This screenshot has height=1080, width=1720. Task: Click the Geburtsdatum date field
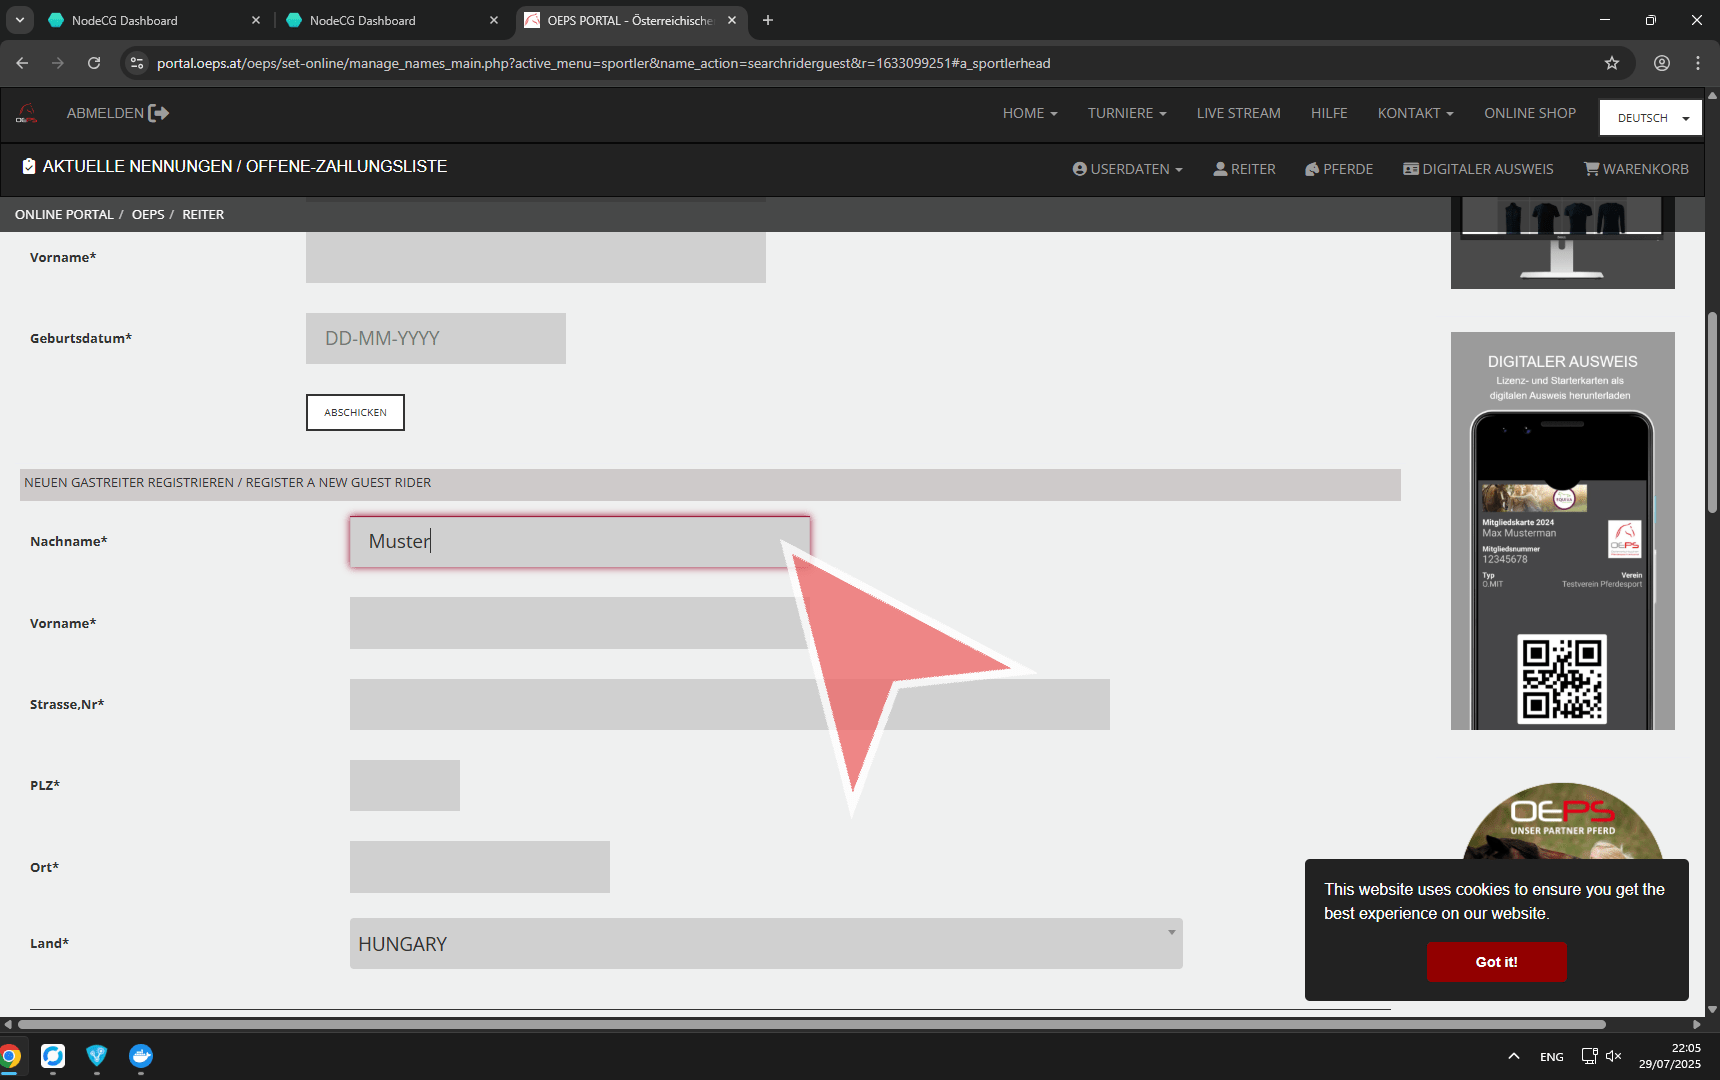pyautogui.click(x=435, y=339)
